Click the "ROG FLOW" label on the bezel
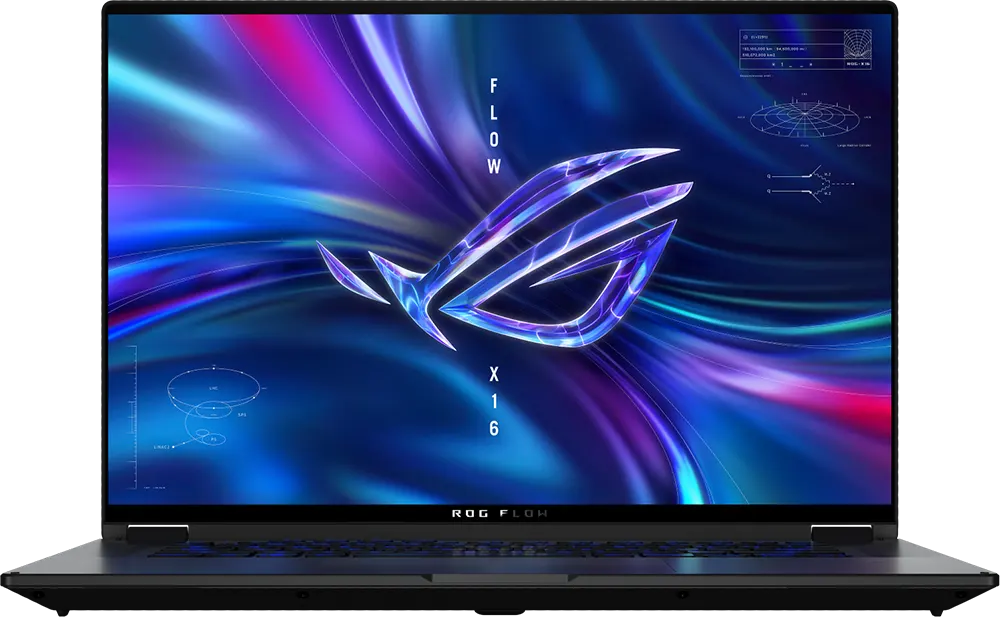The width and height of the screenshot is (1000, 617). click(499, 513)
